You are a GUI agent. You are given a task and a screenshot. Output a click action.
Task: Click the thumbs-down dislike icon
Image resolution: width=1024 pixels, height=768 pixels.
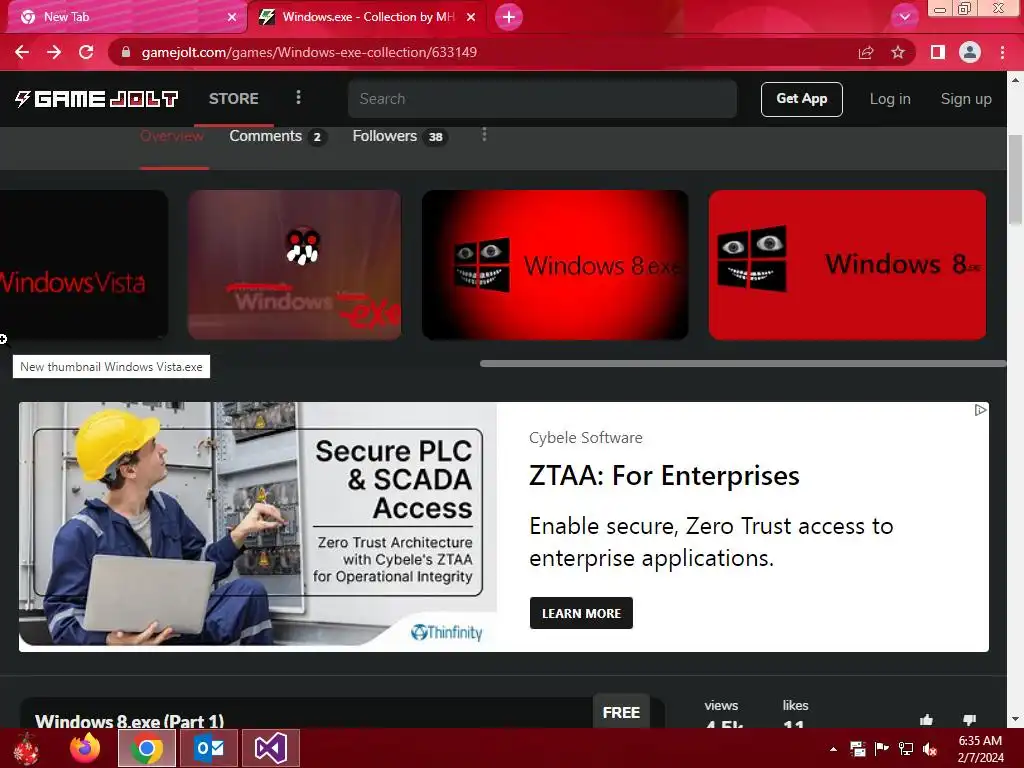tap(969, 720)
